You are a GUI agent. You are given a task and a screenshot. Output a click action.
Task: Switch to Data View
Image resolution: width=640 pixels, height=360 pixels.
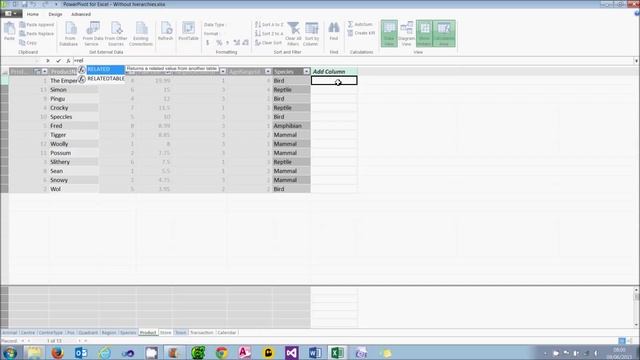click(x=389, y=33)
